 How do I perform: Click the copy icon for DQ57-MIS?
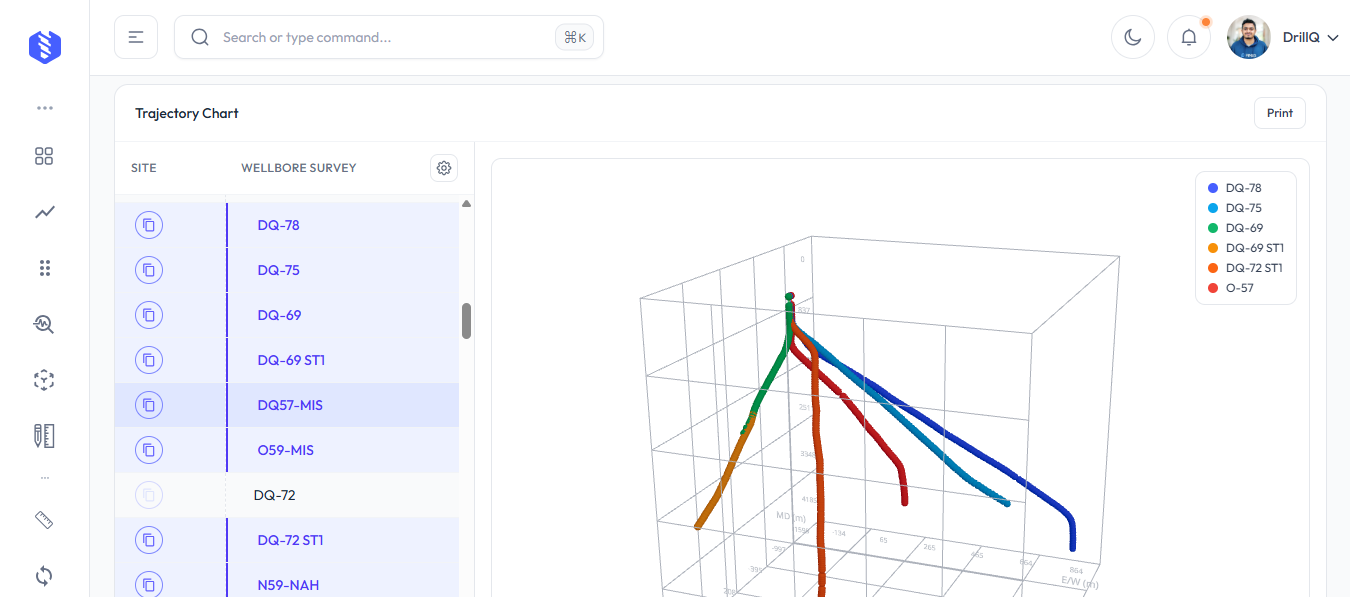(149, 405)
